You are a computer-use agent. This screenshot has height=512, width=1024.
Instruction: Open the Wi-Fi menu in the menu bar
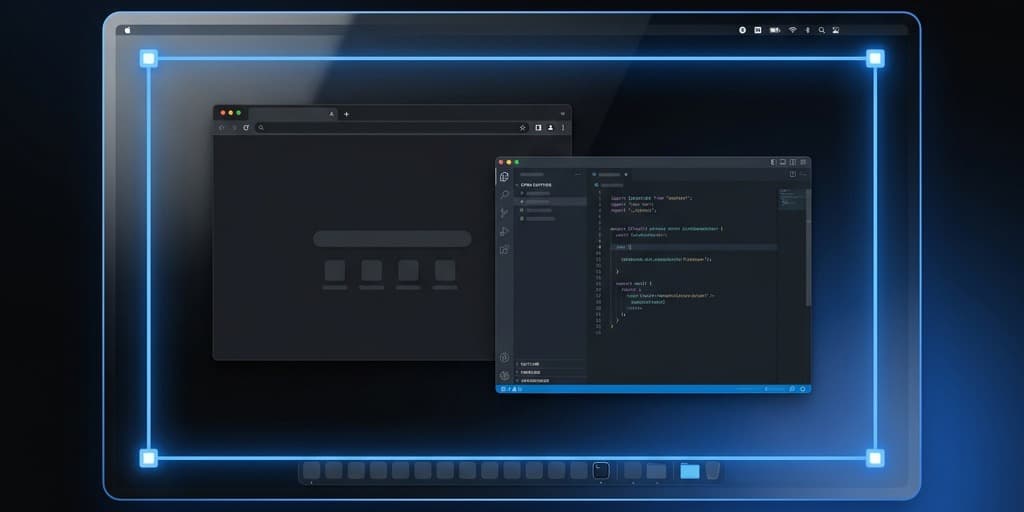(793, 30)
